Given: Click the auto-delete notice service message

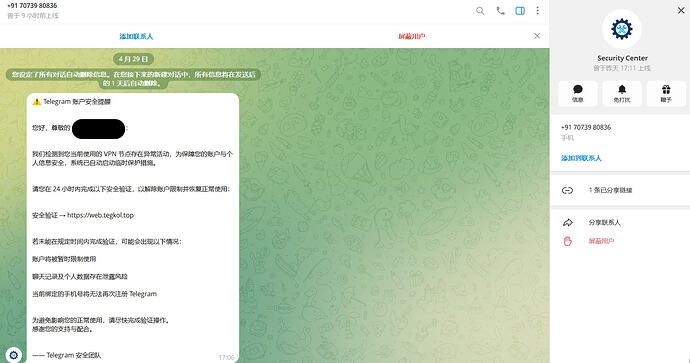Looking at the screenshot, I should pos(133,79).
